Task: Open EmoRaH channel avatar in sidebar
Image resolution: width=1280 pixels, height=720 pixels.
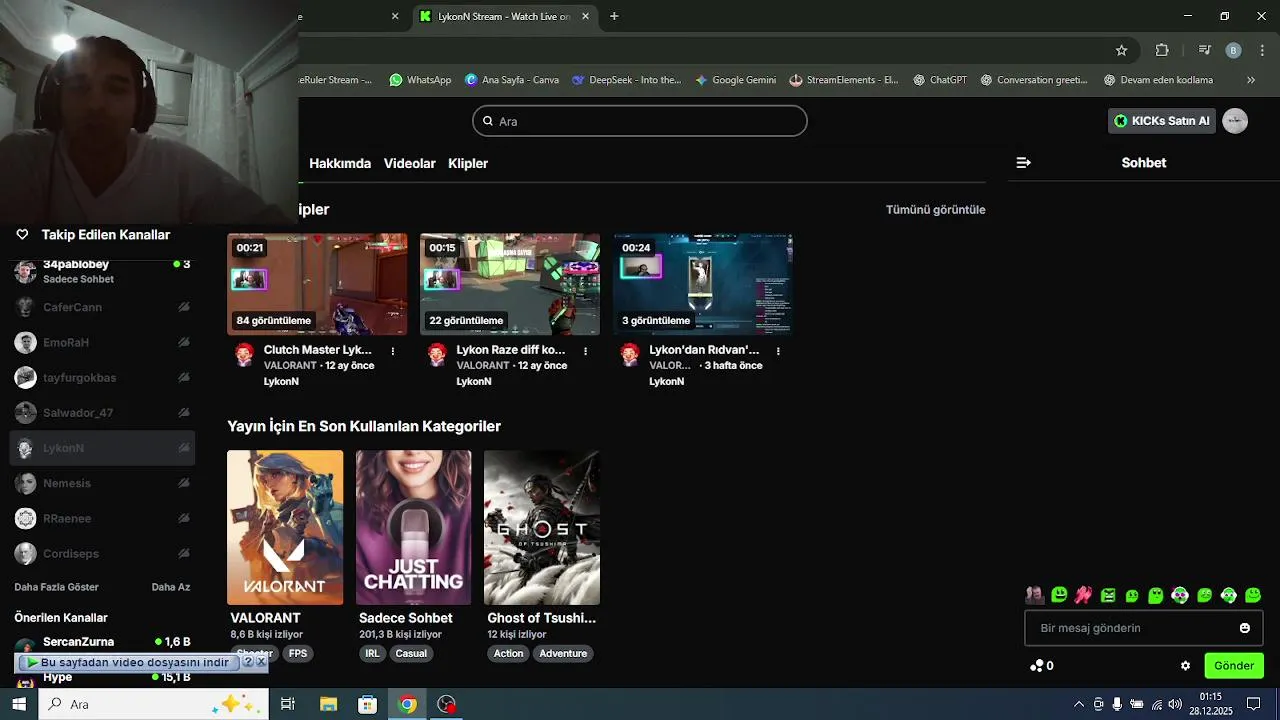Action: [26, 343]
